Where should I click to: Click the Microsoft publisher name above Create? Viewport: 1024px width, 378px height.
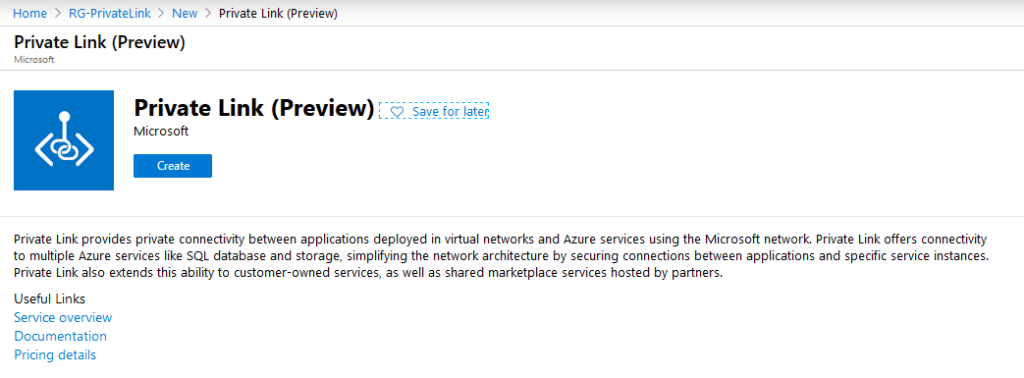tap(161, 131)
